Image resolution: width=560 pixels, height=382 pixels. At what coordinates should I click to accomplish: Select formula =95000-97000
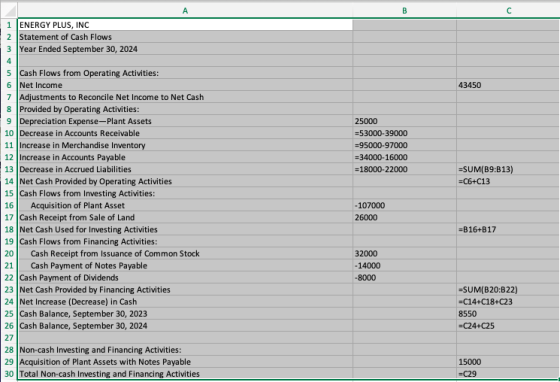pos(404,145)
